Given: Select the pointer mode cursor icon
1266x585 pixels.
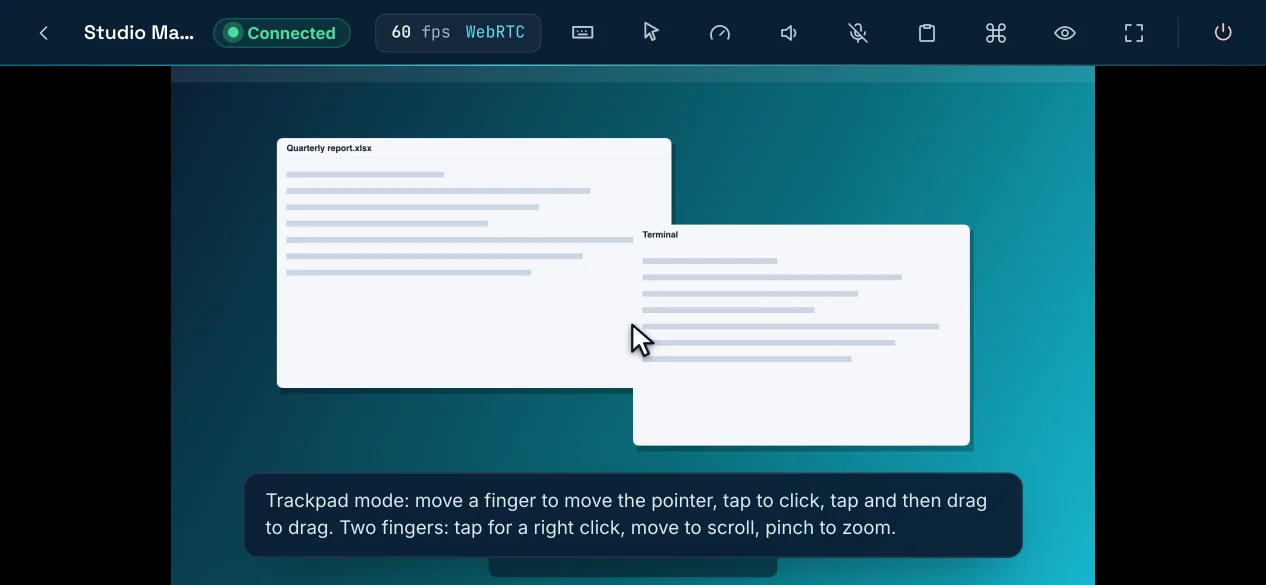Looking at the screenshot, I should pyautogui.click(x=651, y=33).
